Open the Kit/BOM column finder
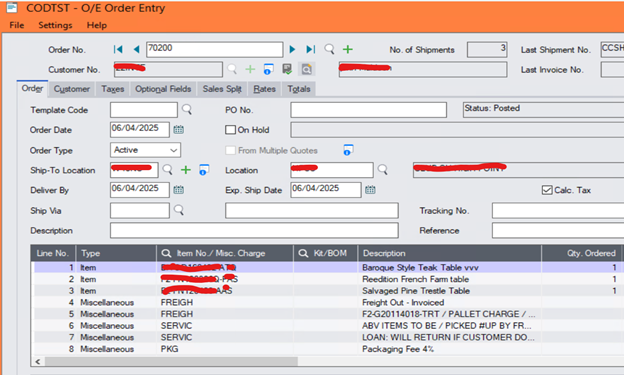 (x=303, y=253)
